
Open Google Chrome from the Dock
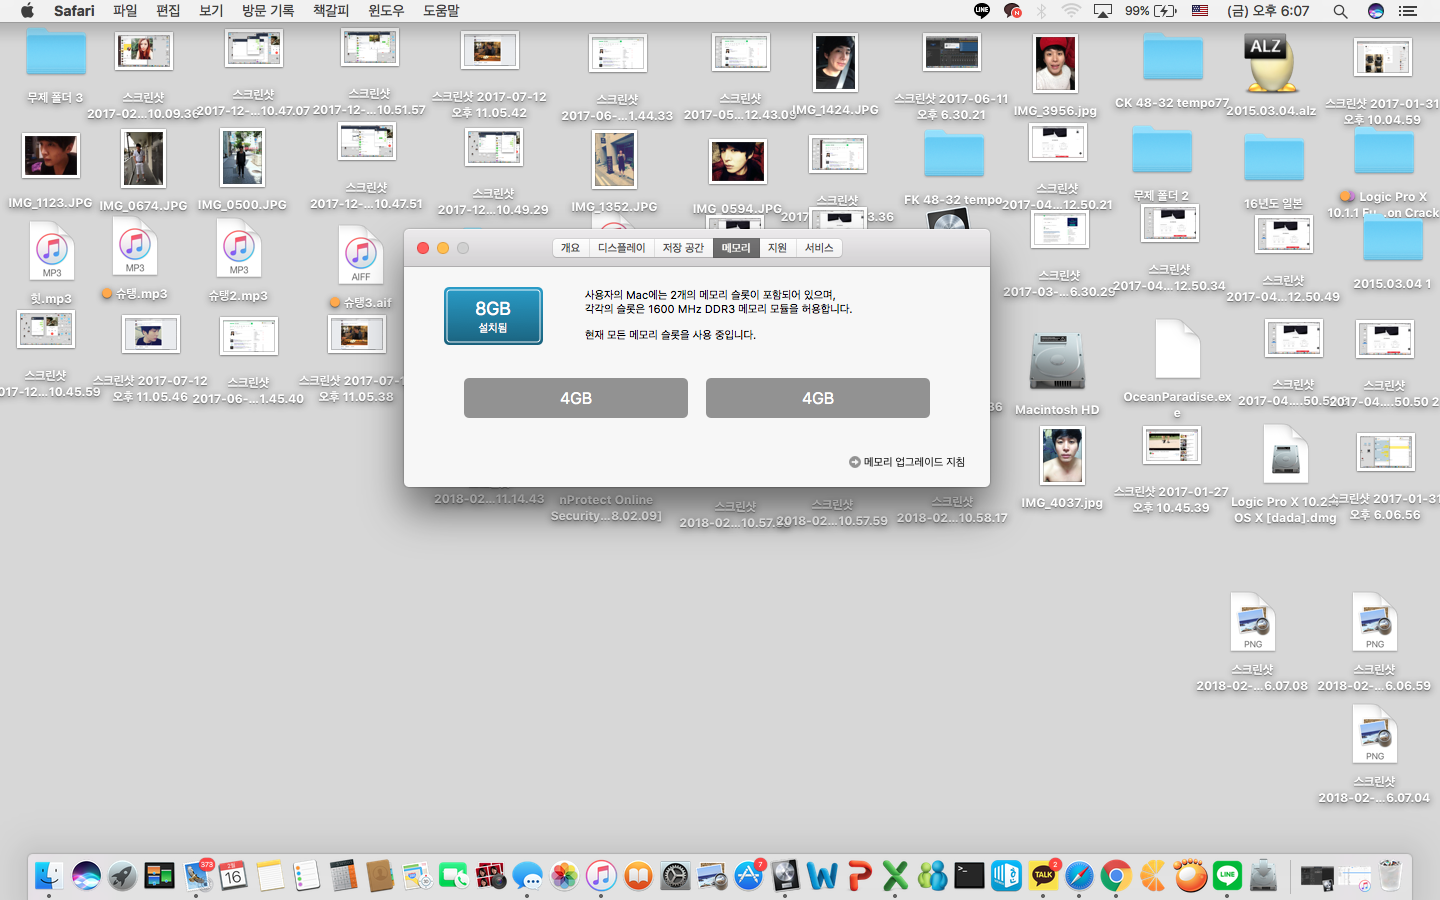pyautogui.click(x=1116, y=876)
